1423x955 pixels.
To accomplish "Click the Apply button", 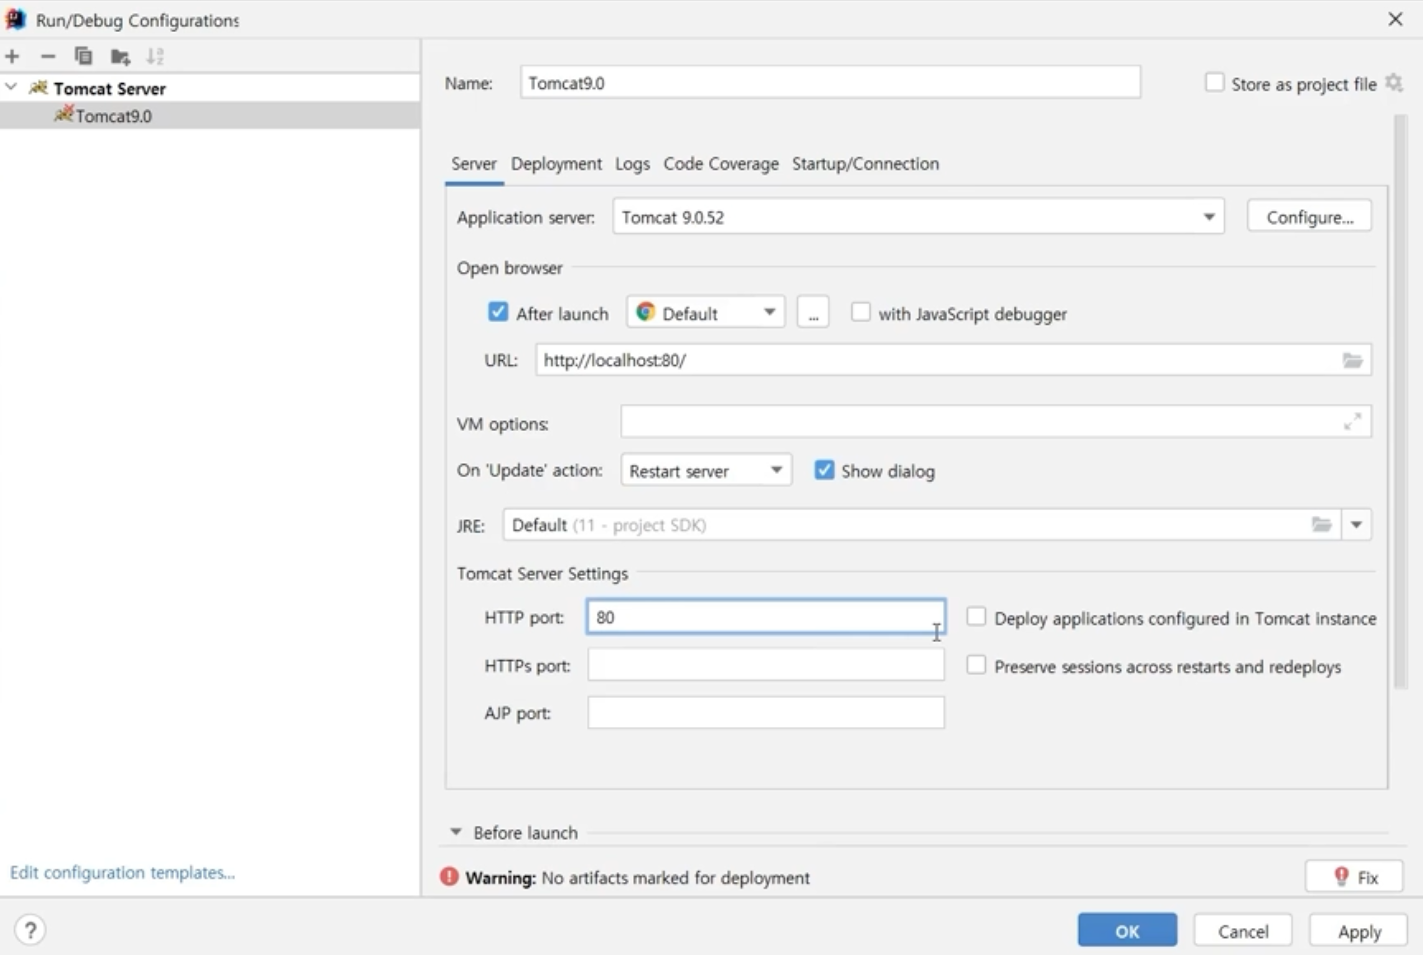I will coord(1359,930).
